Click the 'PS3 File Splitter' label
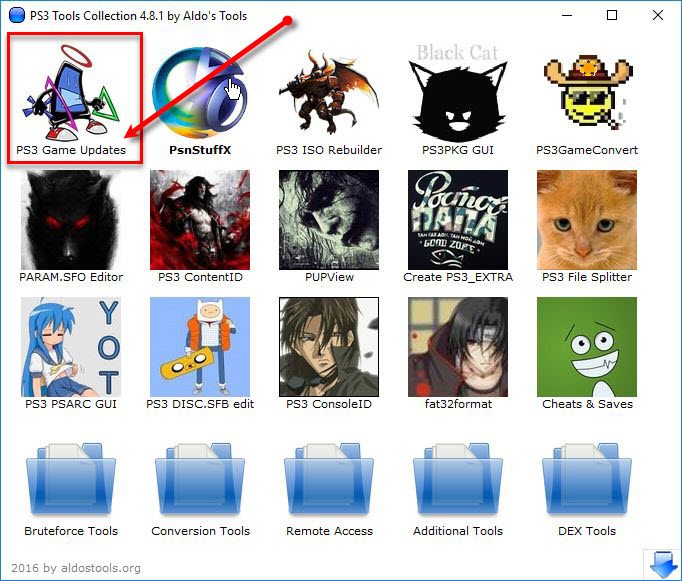Image resolution: width=682 pixels, height=581 pixels. 587,277
